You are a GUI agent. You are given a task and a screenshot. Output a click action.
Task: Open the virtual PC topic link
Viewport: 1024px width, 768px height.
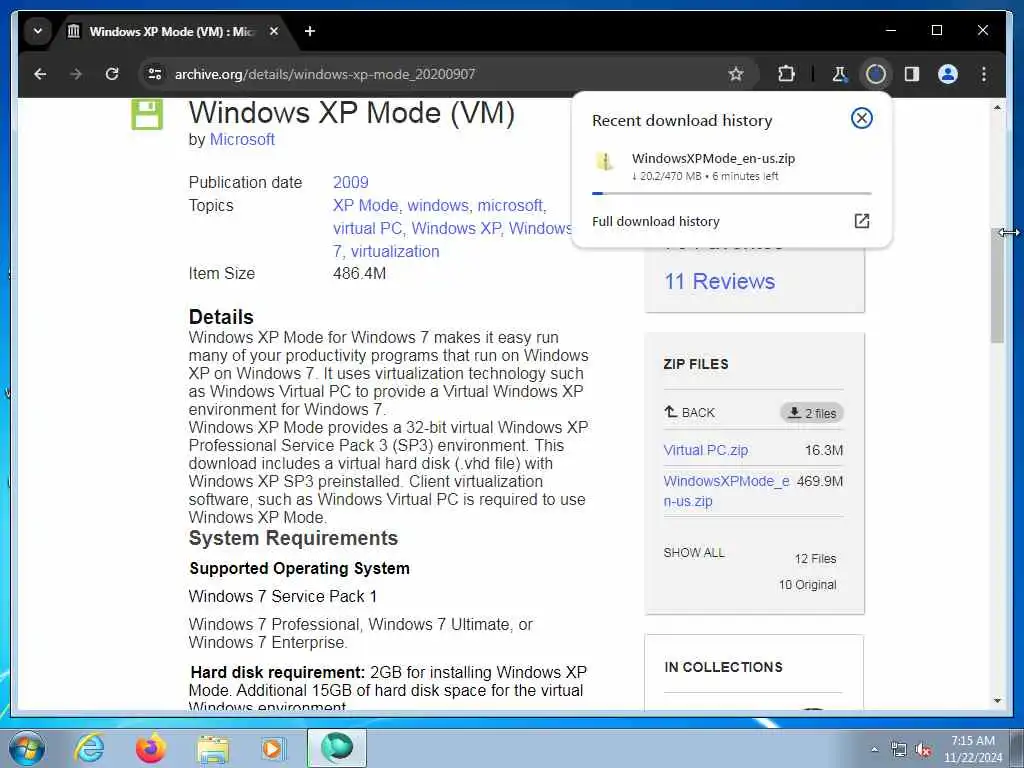[367, 229]
